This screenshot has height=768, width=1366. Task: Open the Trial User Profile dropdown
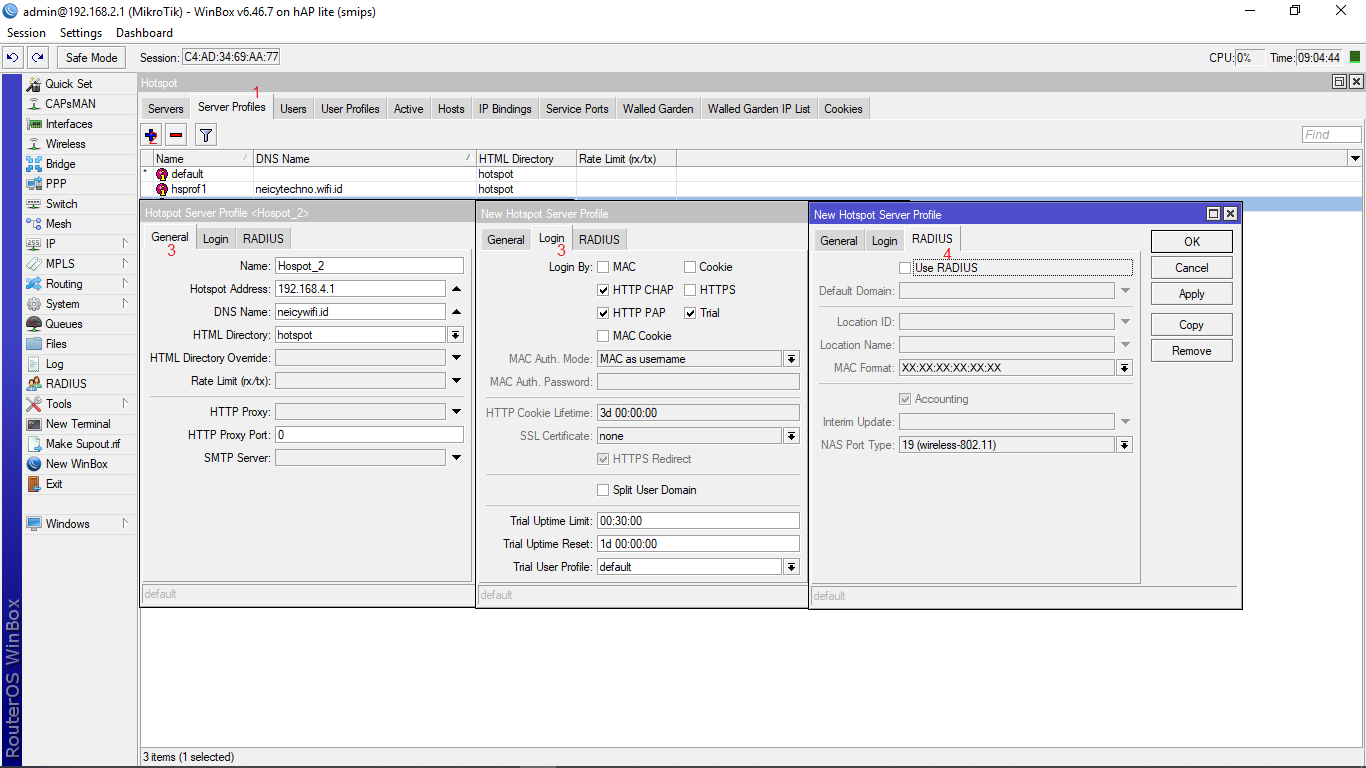pyautogui.click(x=791, y=567)
